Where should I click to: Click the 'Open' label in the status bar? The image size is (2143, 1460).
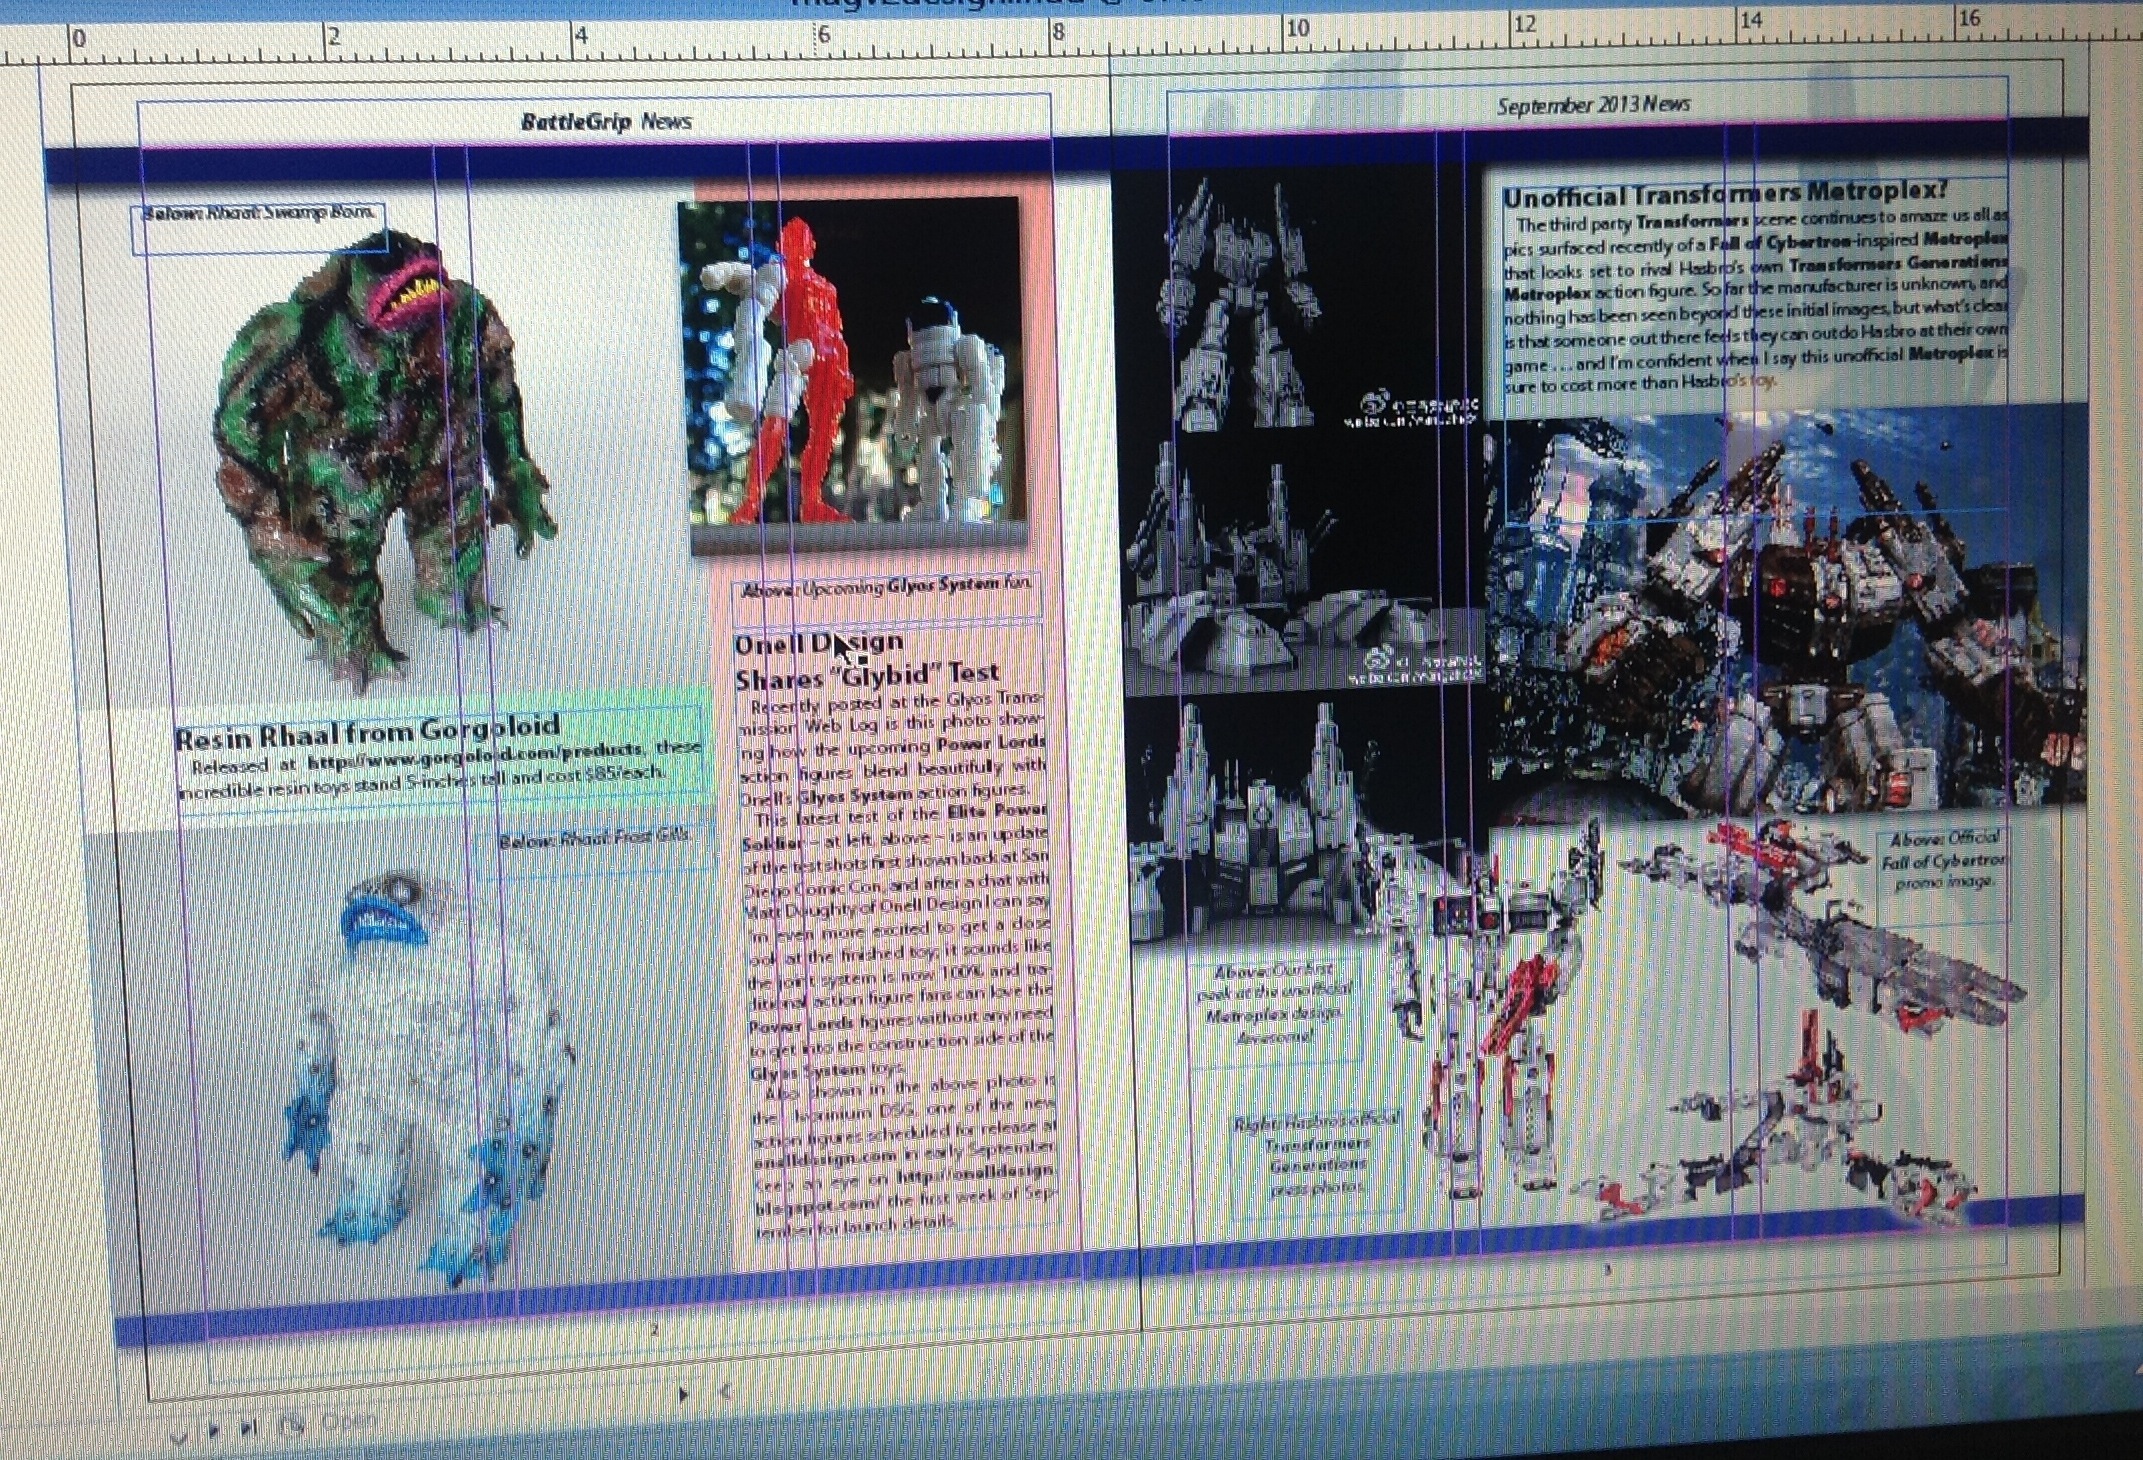pyautogui.click(x=350, y=1420)
